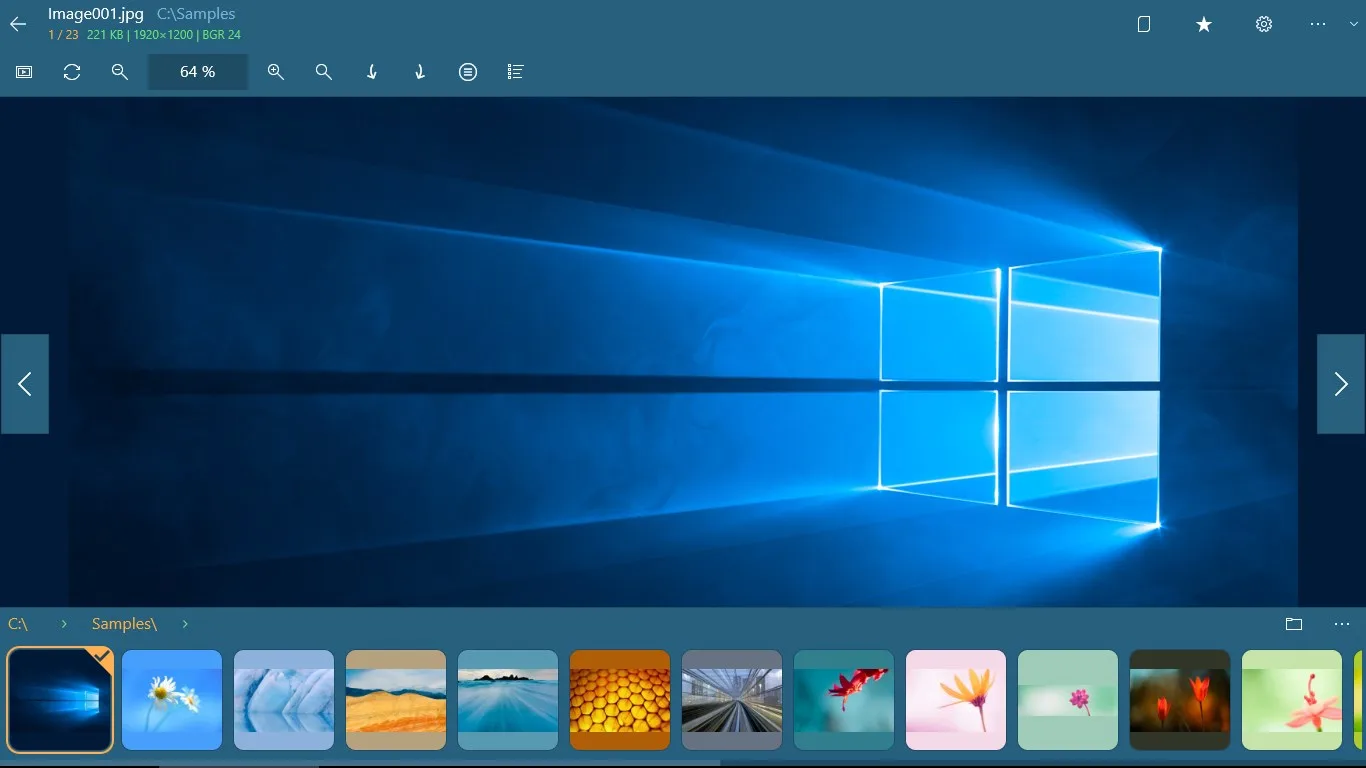Click the main Windows wallpaper image

tap(683, 352)
